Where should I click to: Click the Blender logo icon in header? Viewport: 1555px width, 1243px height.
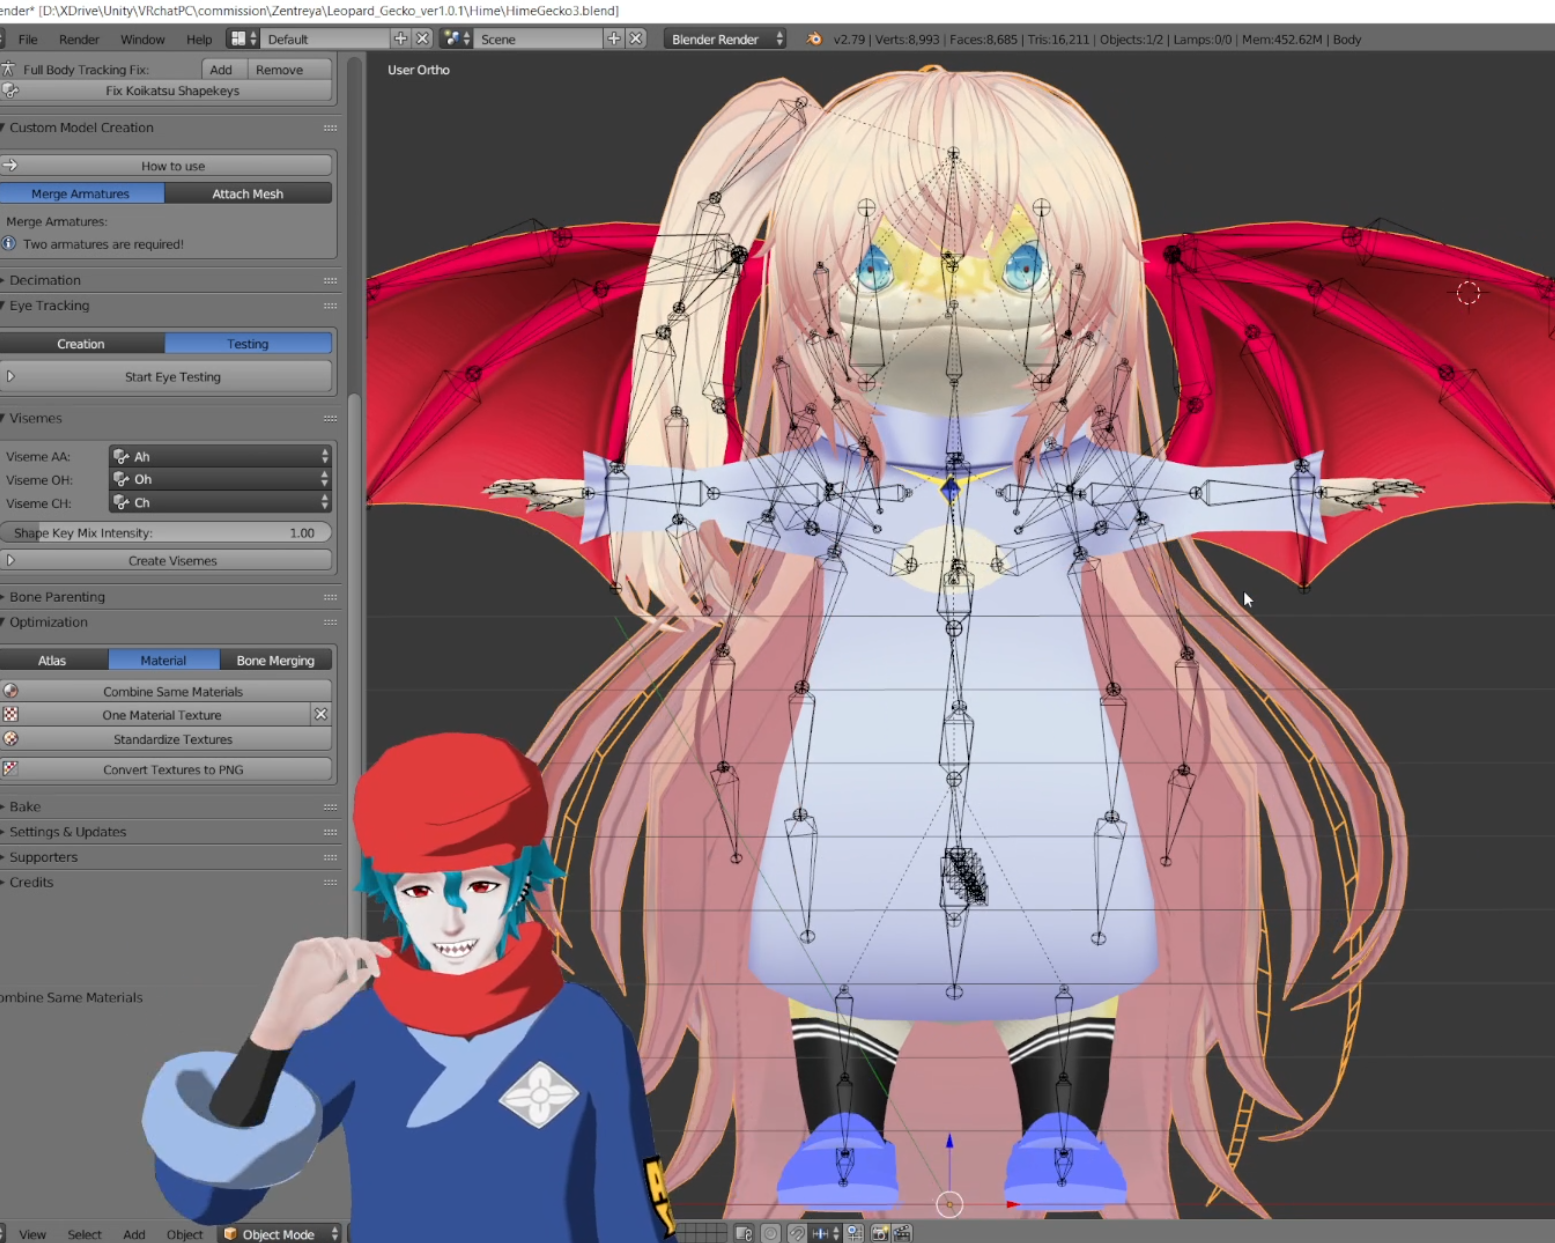[814, 39]
